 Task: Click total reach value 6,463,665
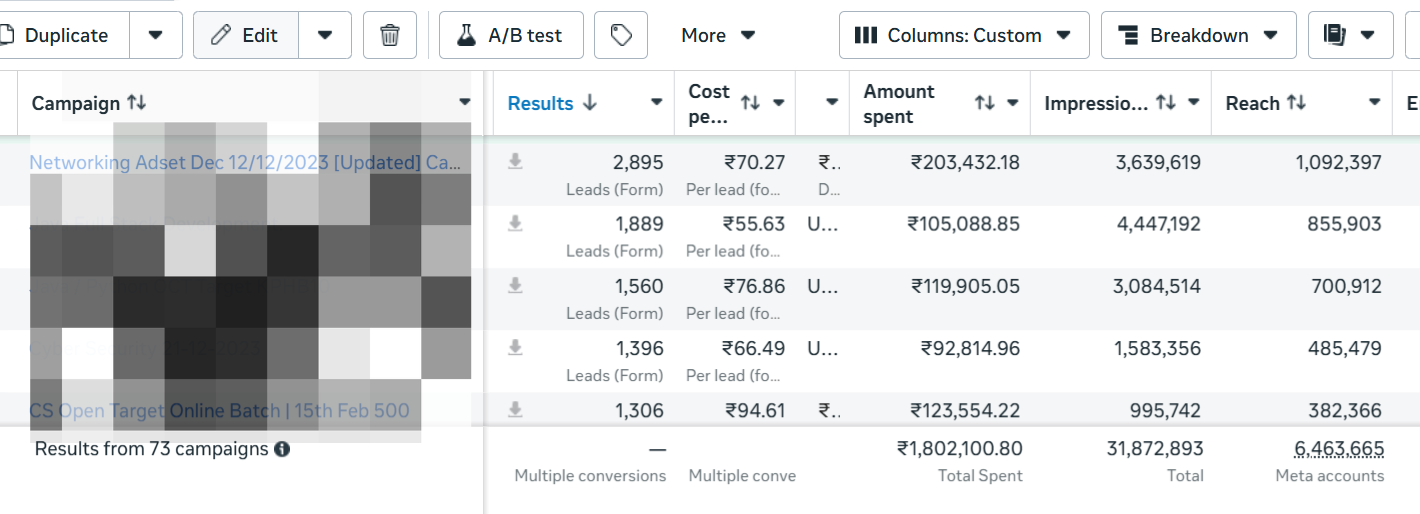pyautogui.click(x=1339, y=449)
